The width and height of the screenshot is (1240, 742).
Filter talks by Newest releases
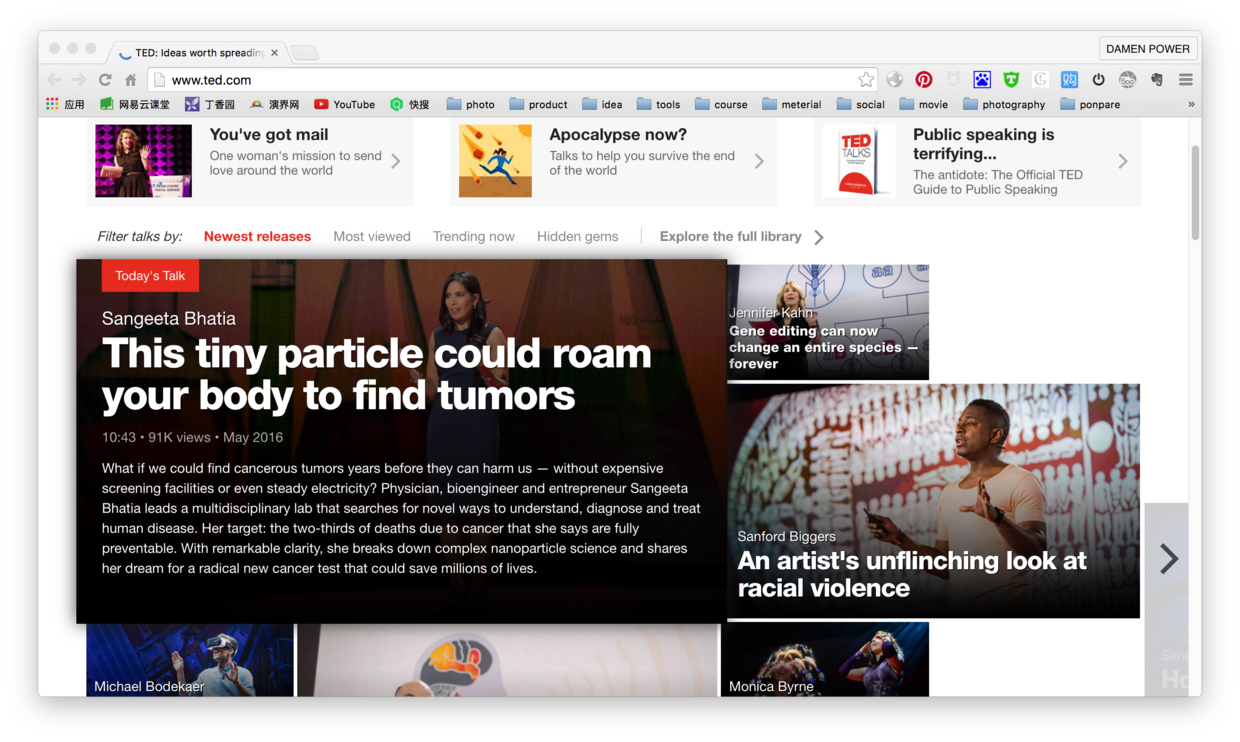[x=257, y=237]
